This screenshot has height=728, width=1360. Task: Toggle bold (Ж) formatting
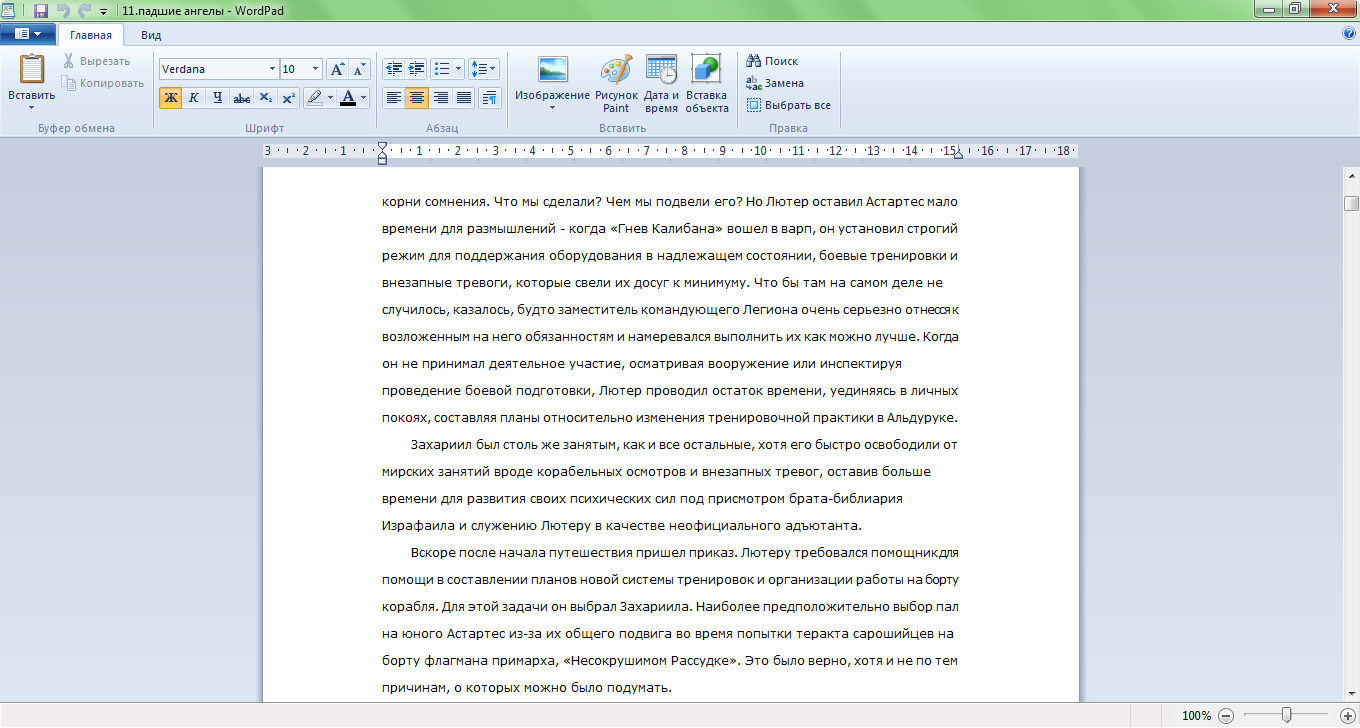(x=170, y=98)
